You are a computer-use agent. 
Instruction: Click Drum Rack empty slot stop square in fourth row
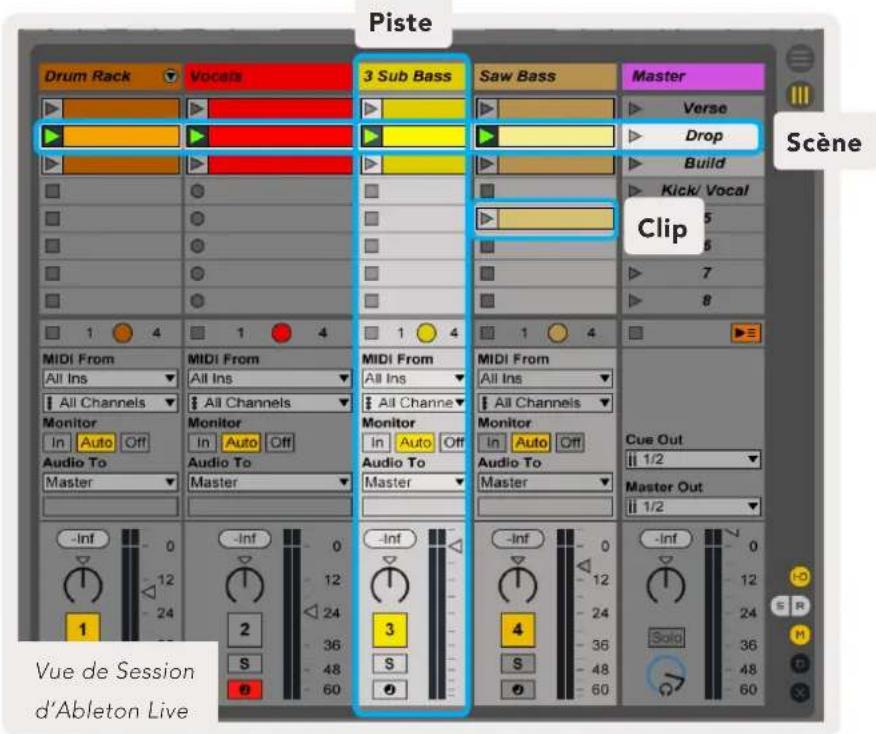tap(53, 191)
